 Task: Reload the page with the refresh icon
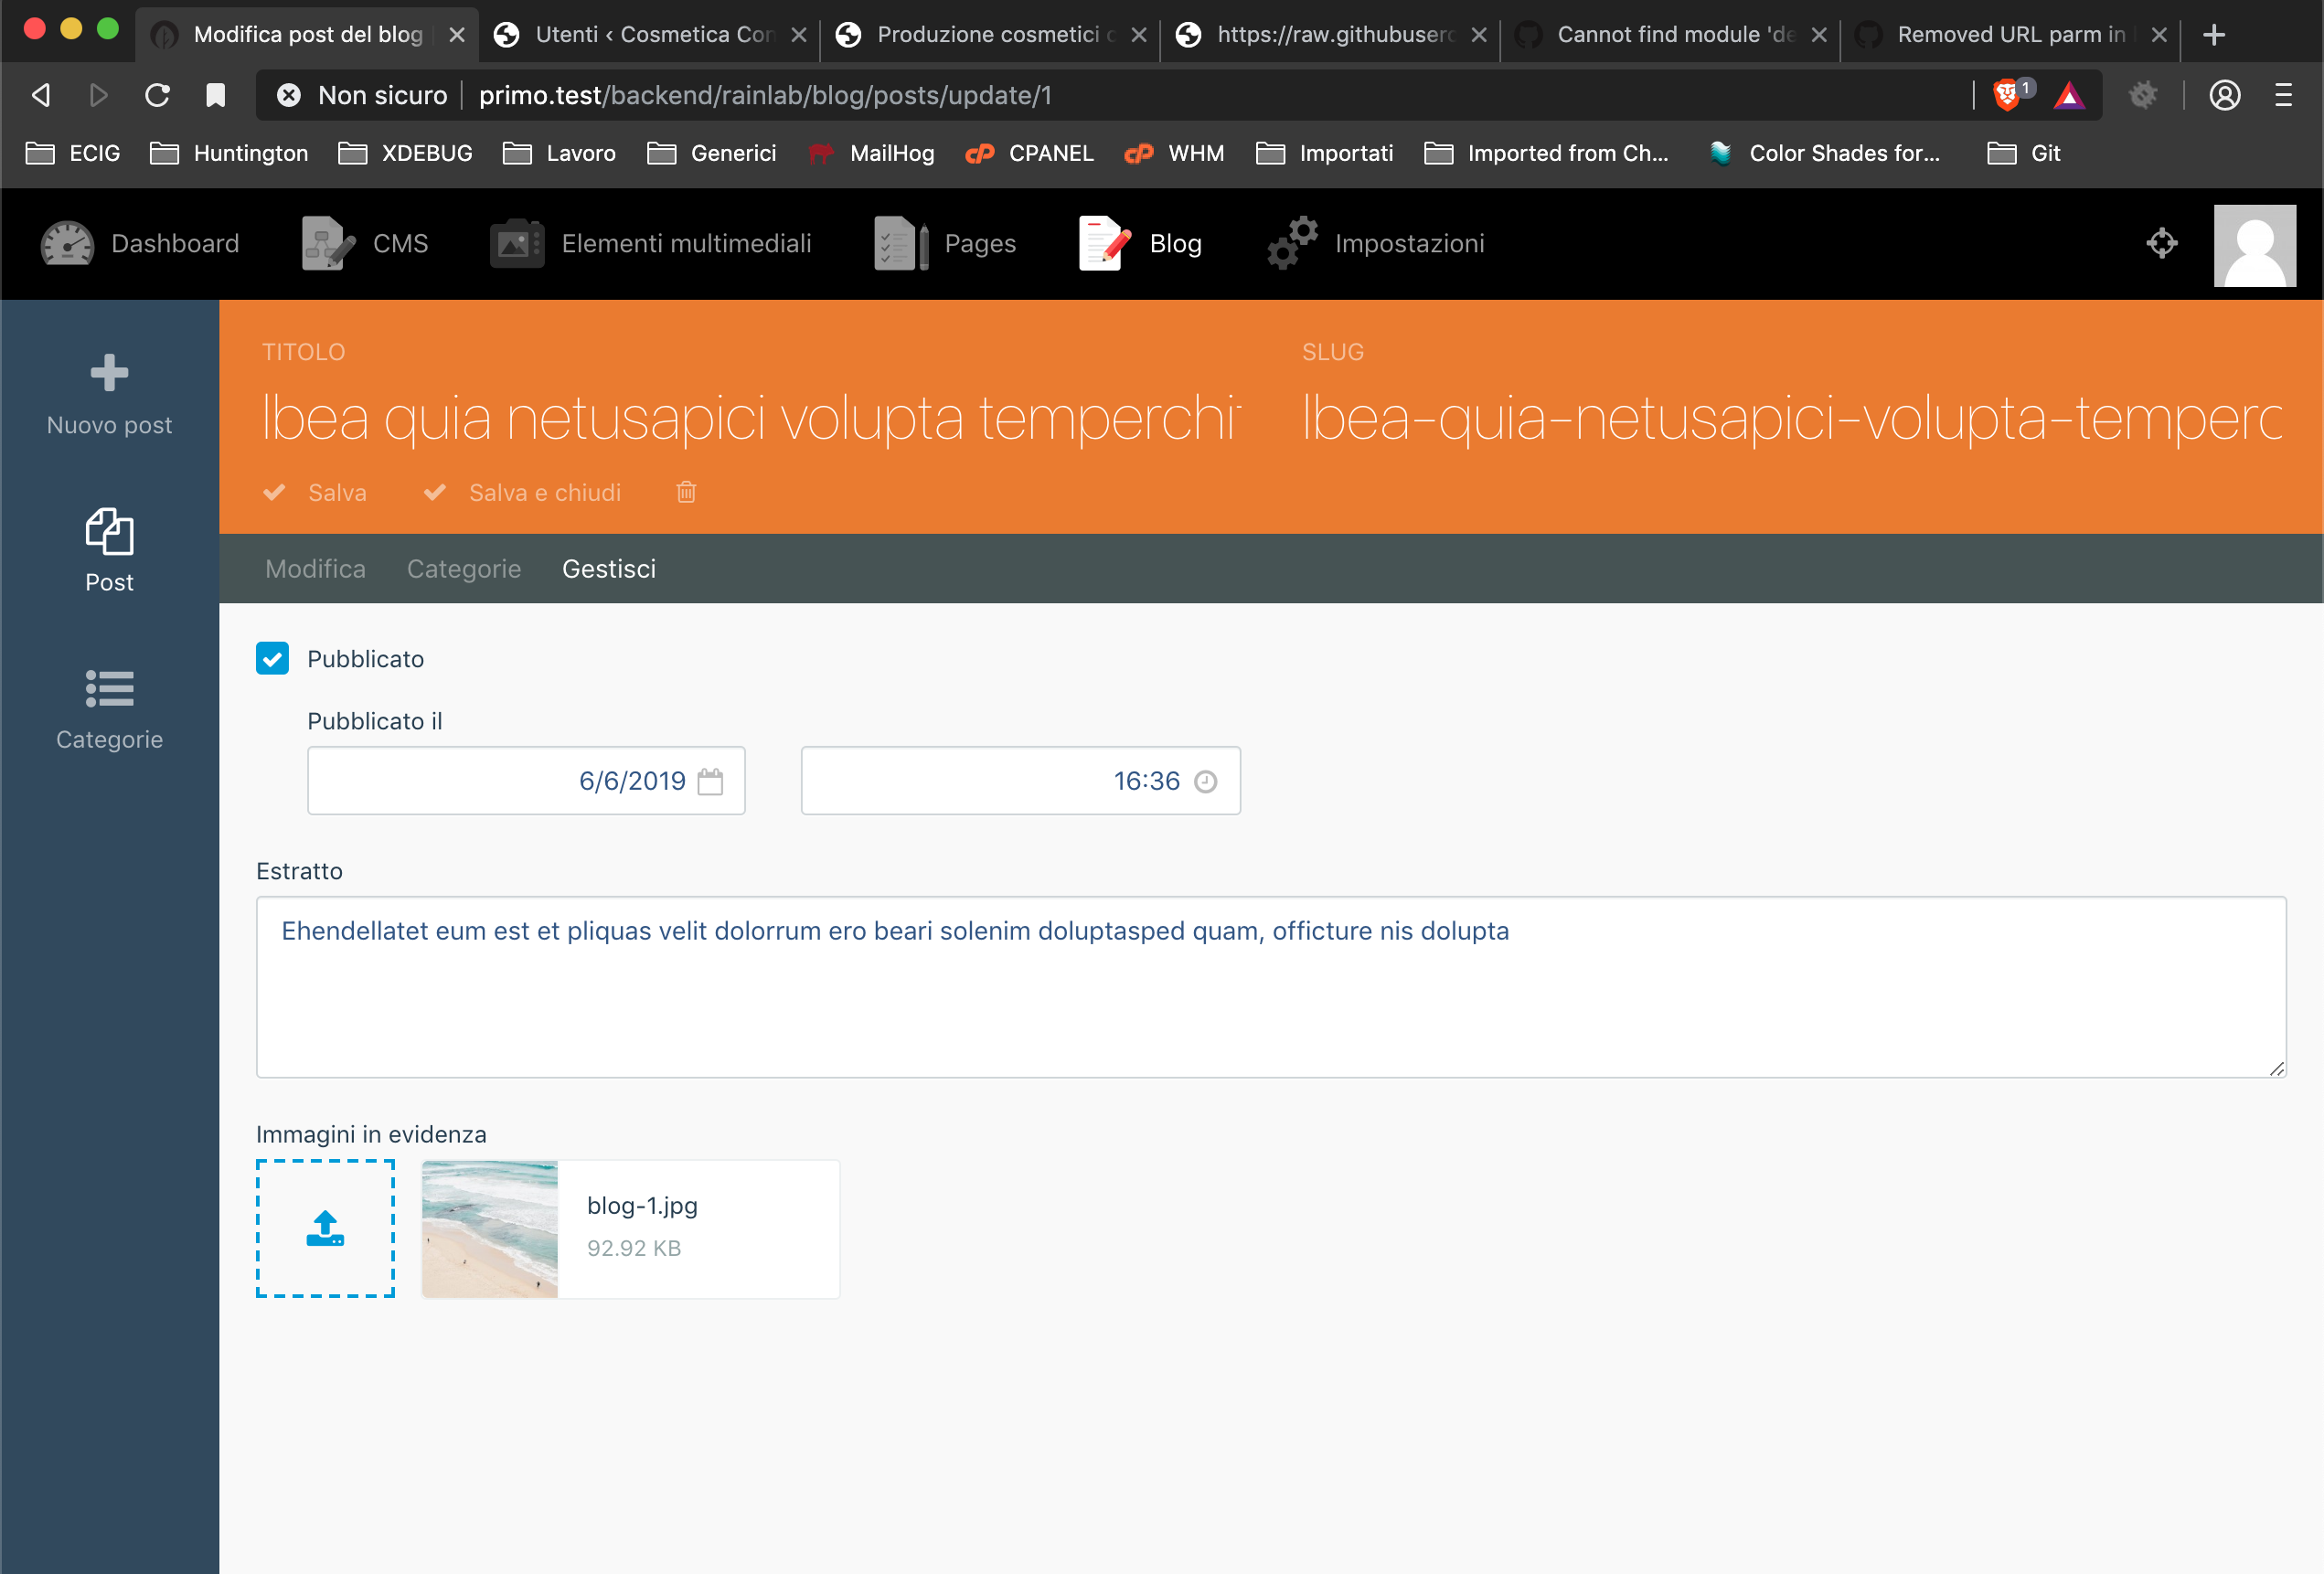click(x=156, y=95)
